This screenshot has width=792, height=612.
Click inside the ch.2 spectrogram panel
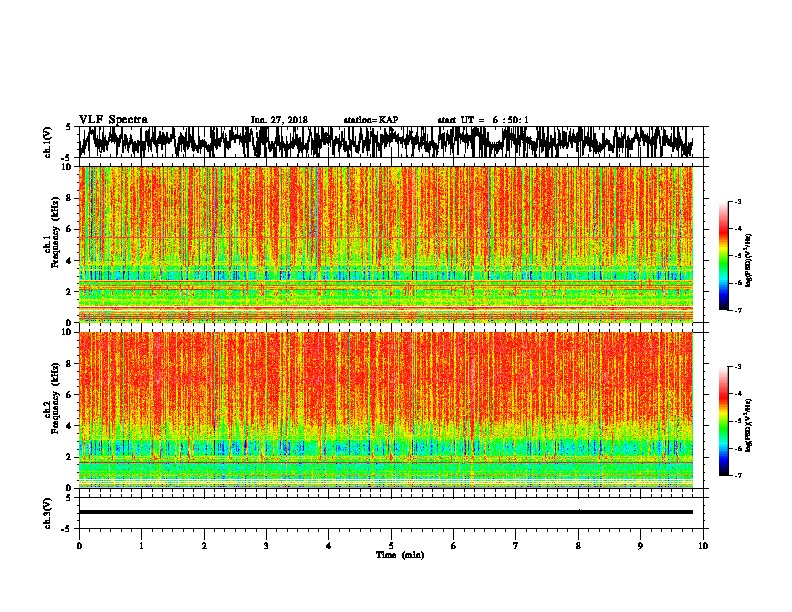coord(386,410)
